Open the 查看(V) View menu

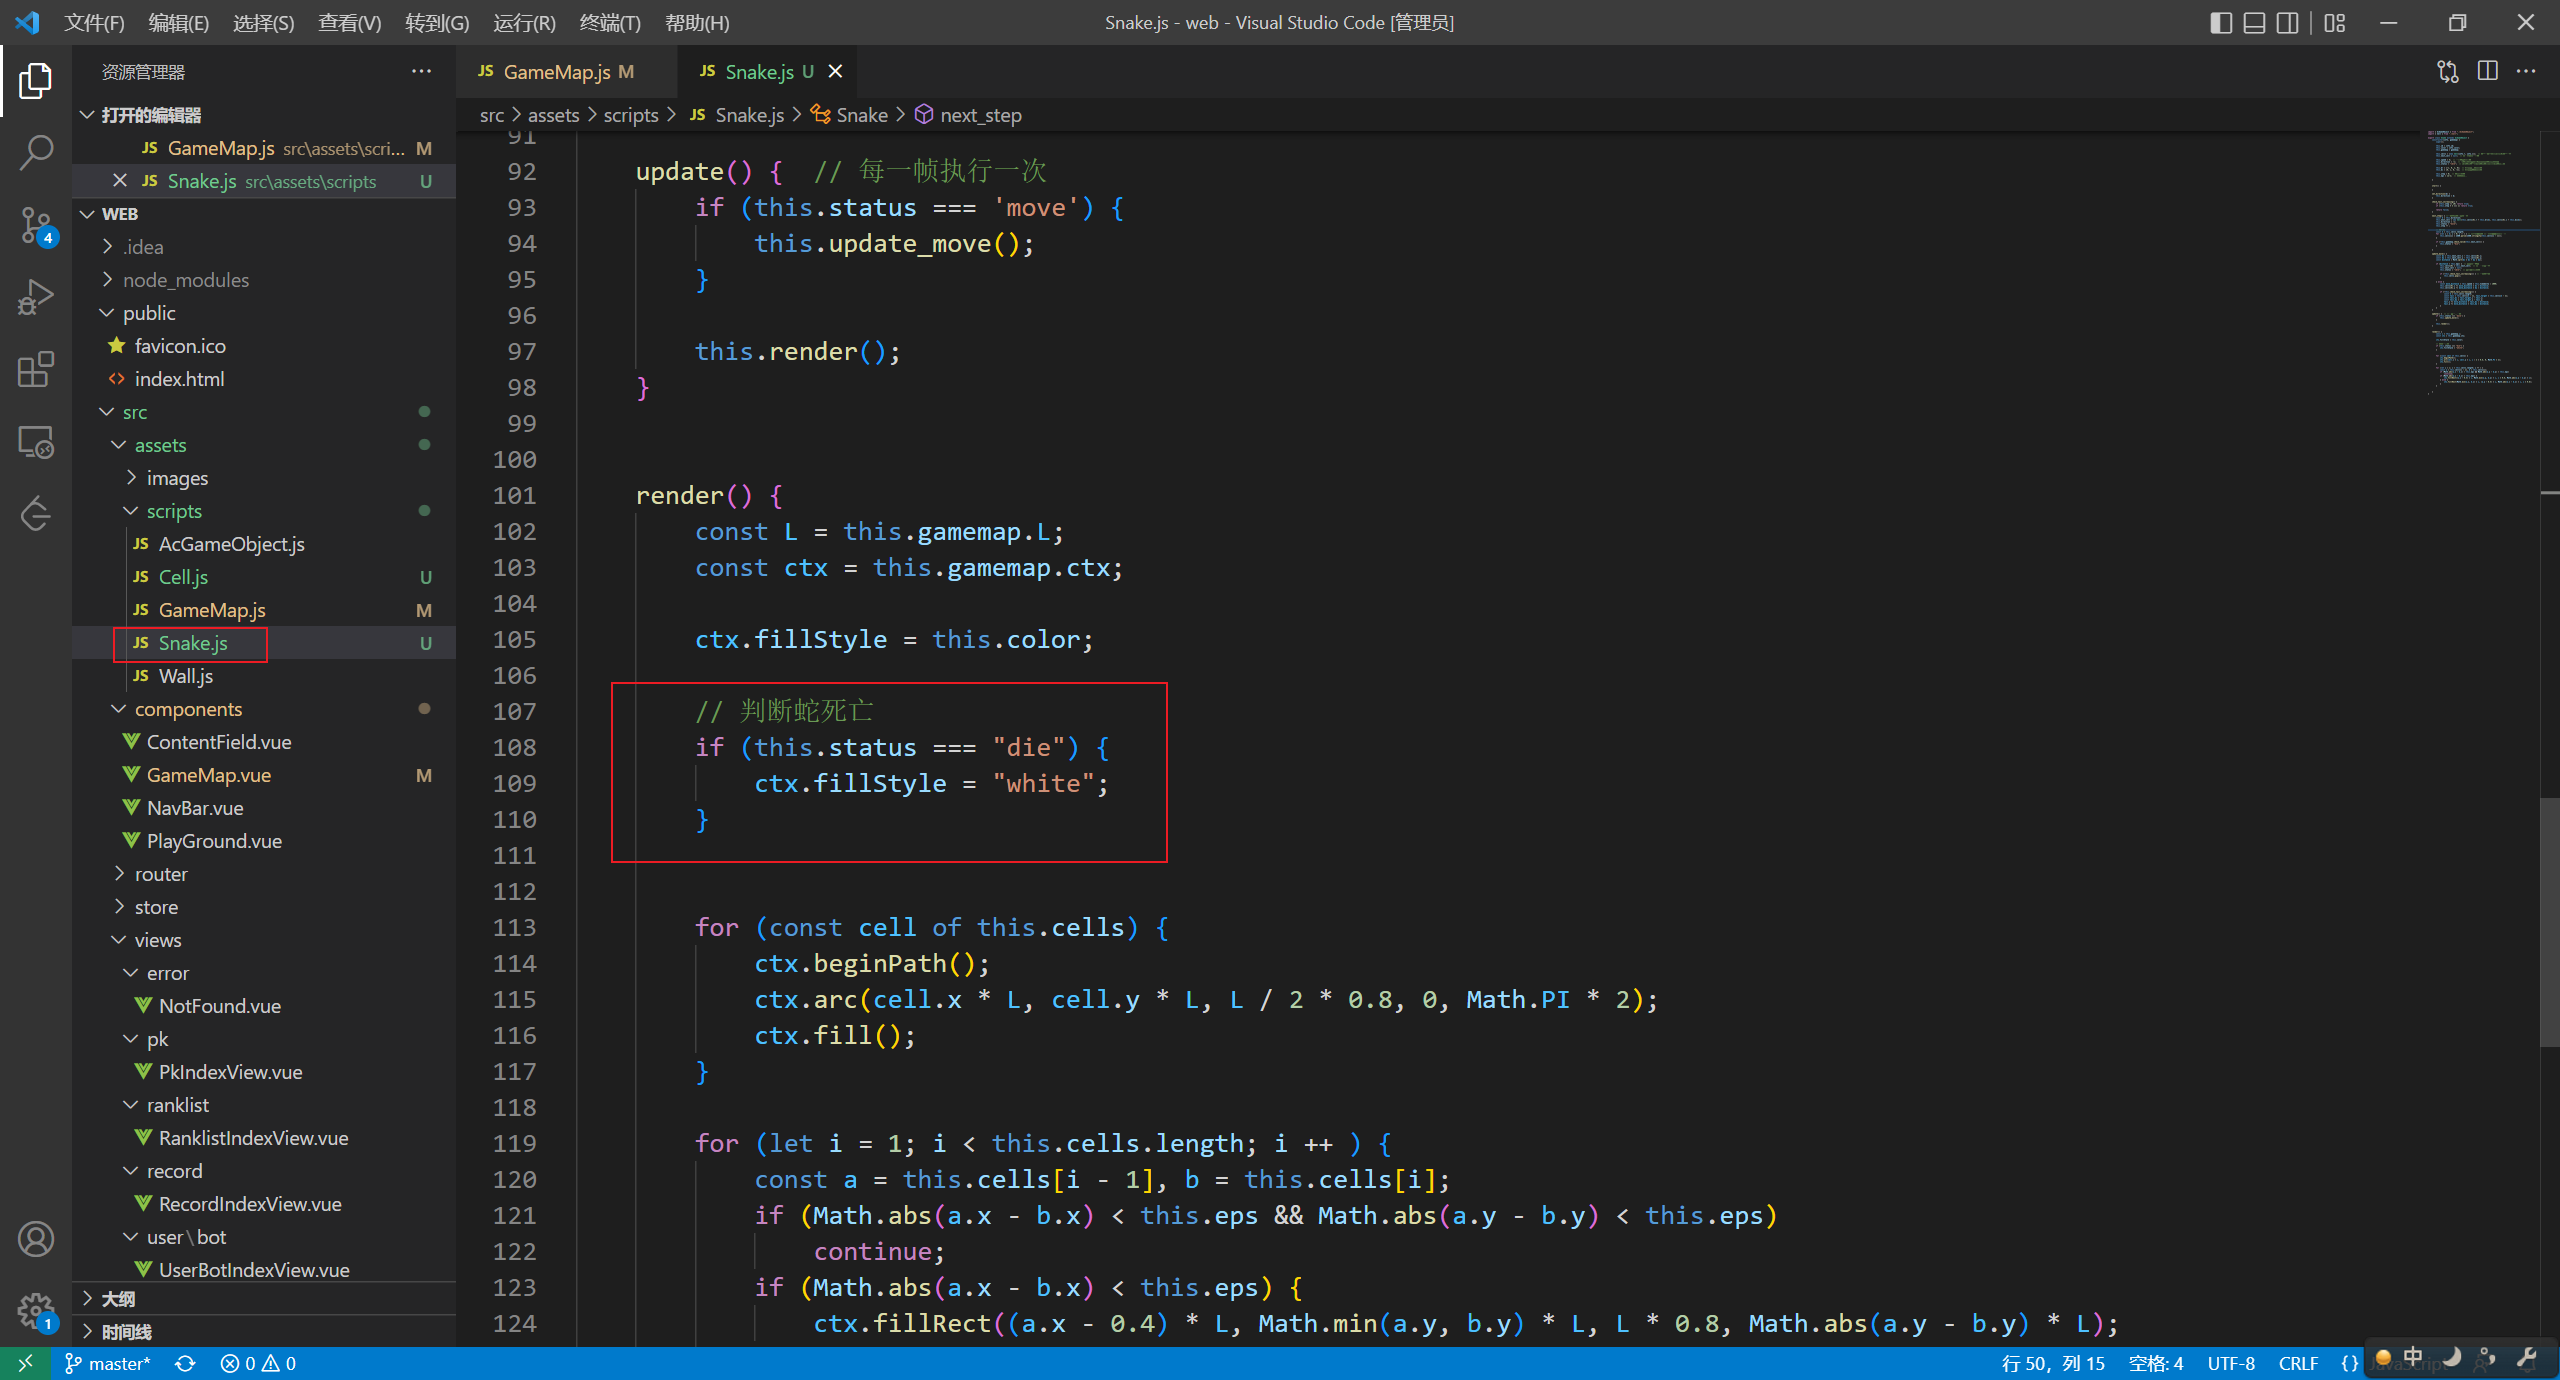pyautogui.click(x=350, y=22)
